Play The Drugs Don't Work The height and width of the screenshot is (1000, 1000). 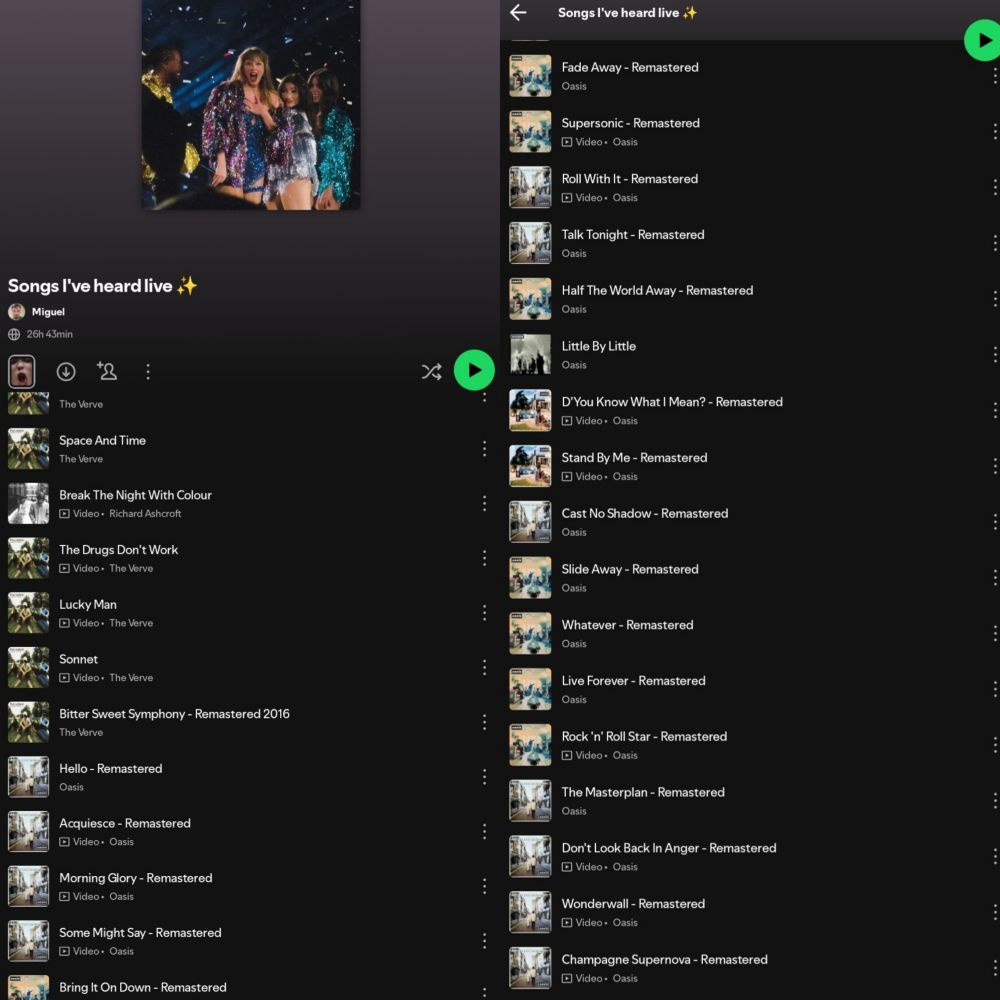pyautogui.click(x=249, y=558)
